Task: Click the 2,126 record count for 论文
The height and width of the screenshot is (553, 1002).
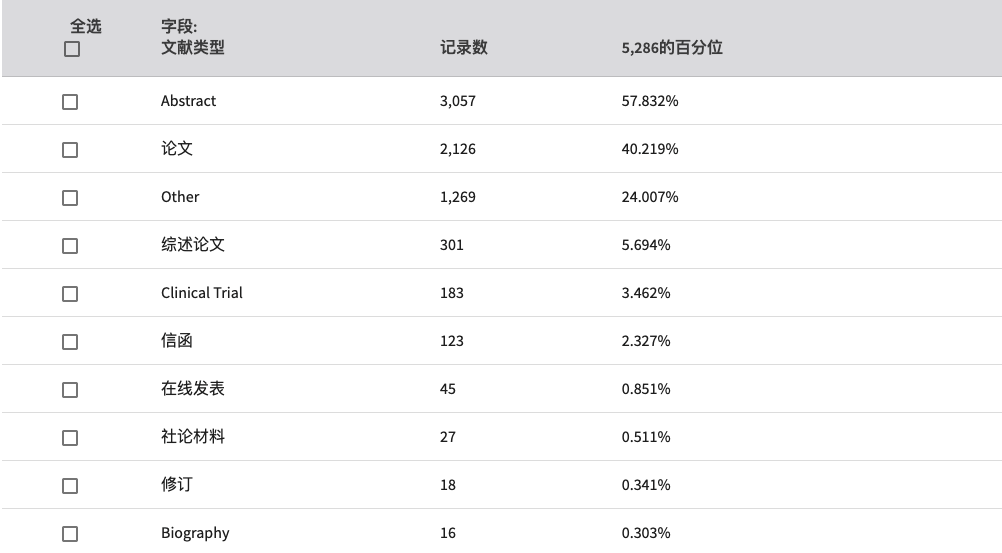Action: point(458,149)
